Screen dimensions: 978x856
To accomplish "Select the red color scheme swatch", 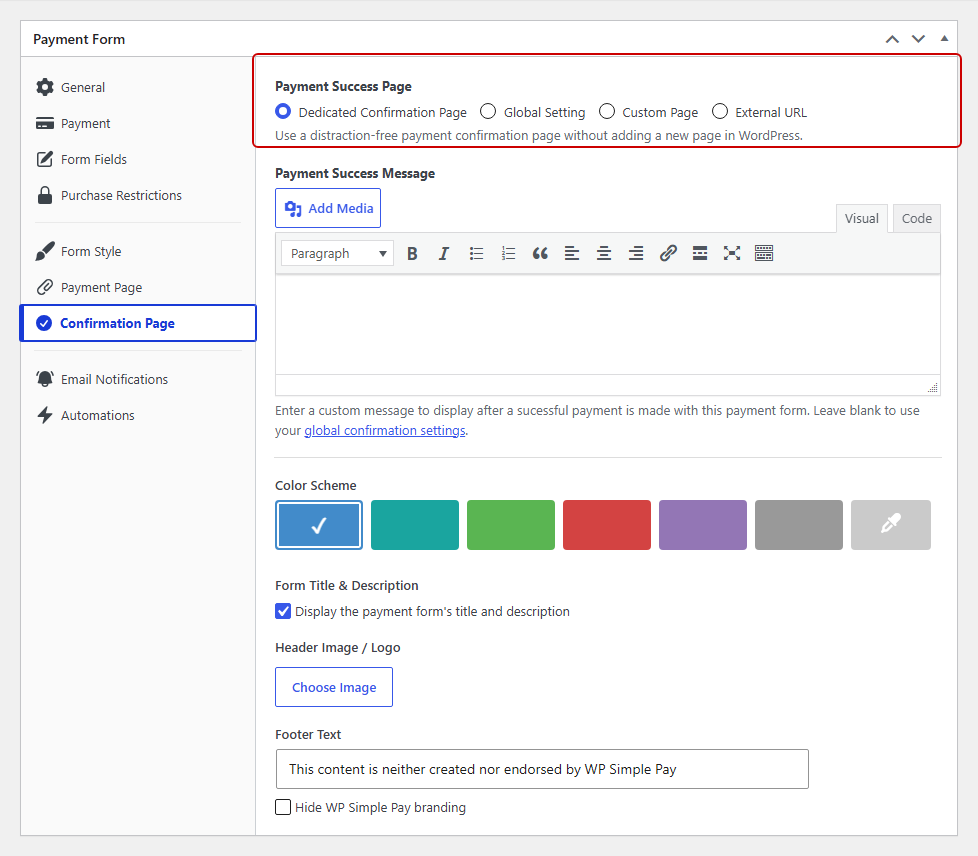I will click(x=607, y=525).
